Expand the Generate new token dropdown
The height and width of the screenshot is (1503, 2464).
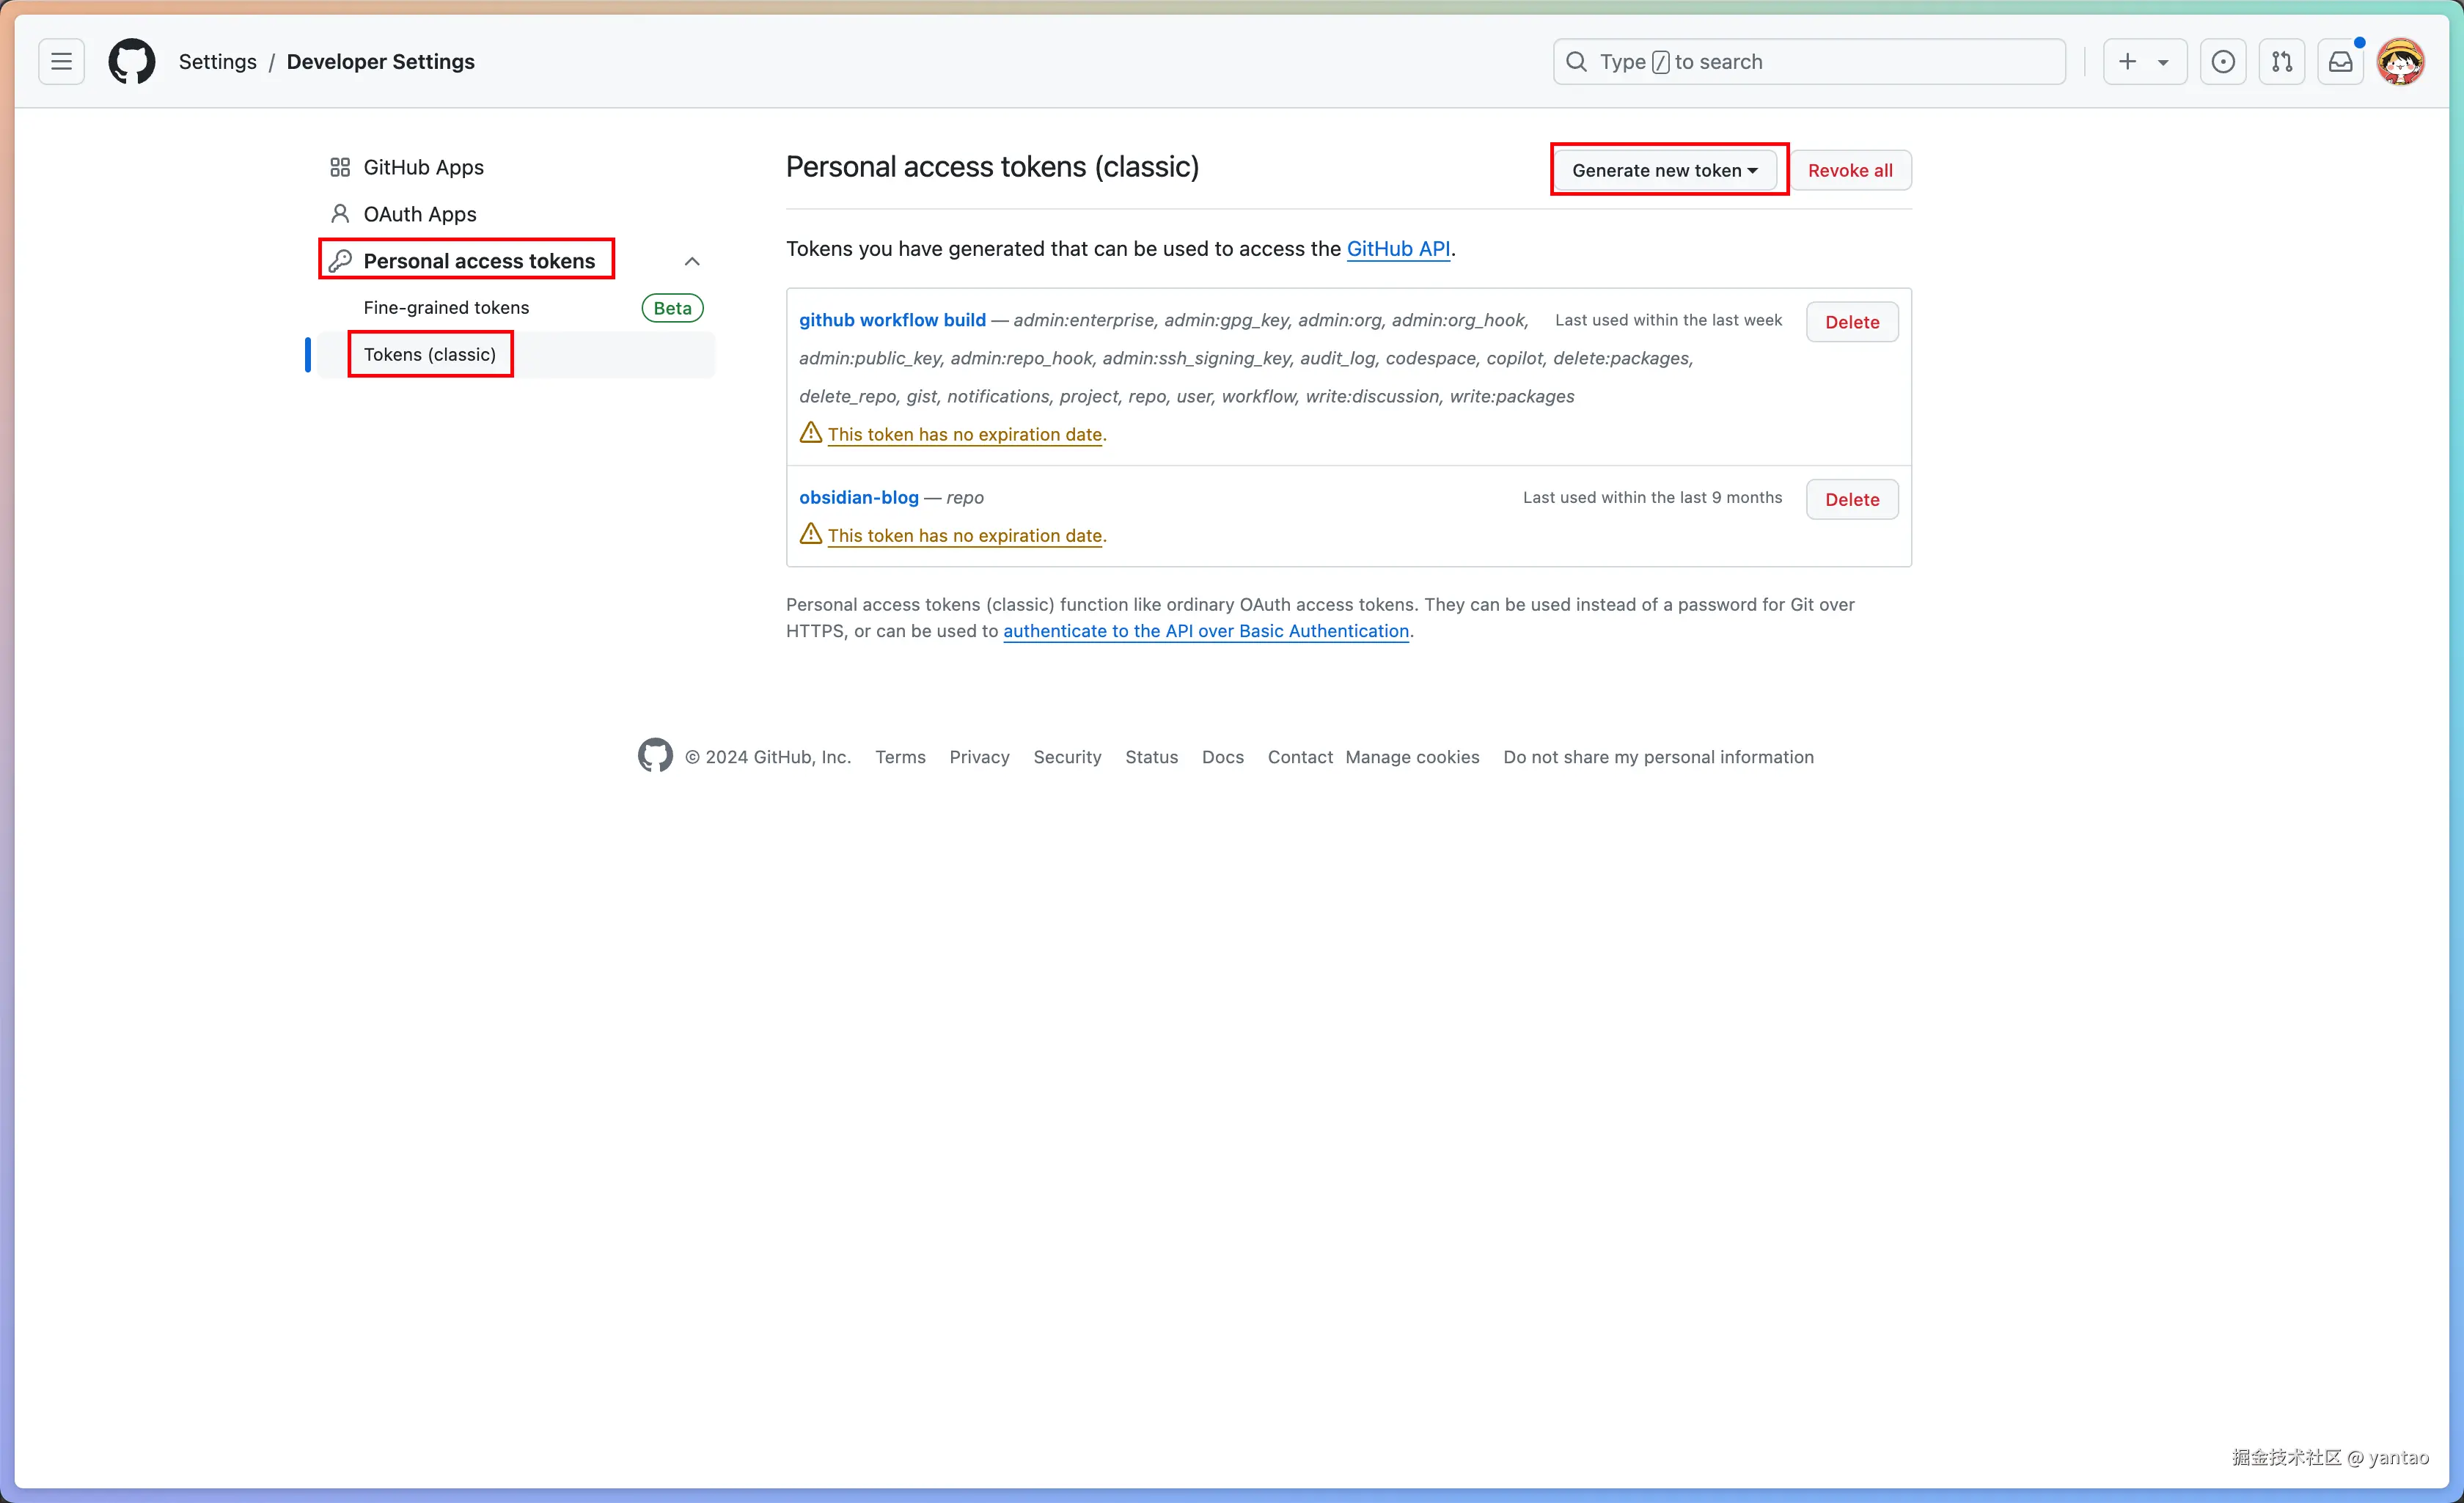pos(1664,170)
